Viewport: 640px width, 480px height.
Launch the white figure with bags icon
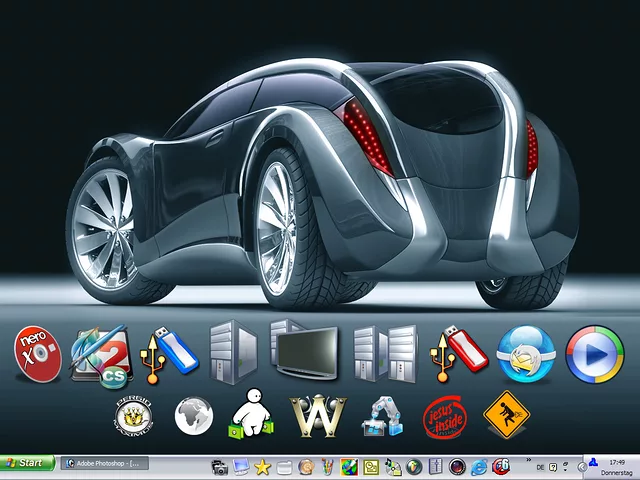coord(250,414)
